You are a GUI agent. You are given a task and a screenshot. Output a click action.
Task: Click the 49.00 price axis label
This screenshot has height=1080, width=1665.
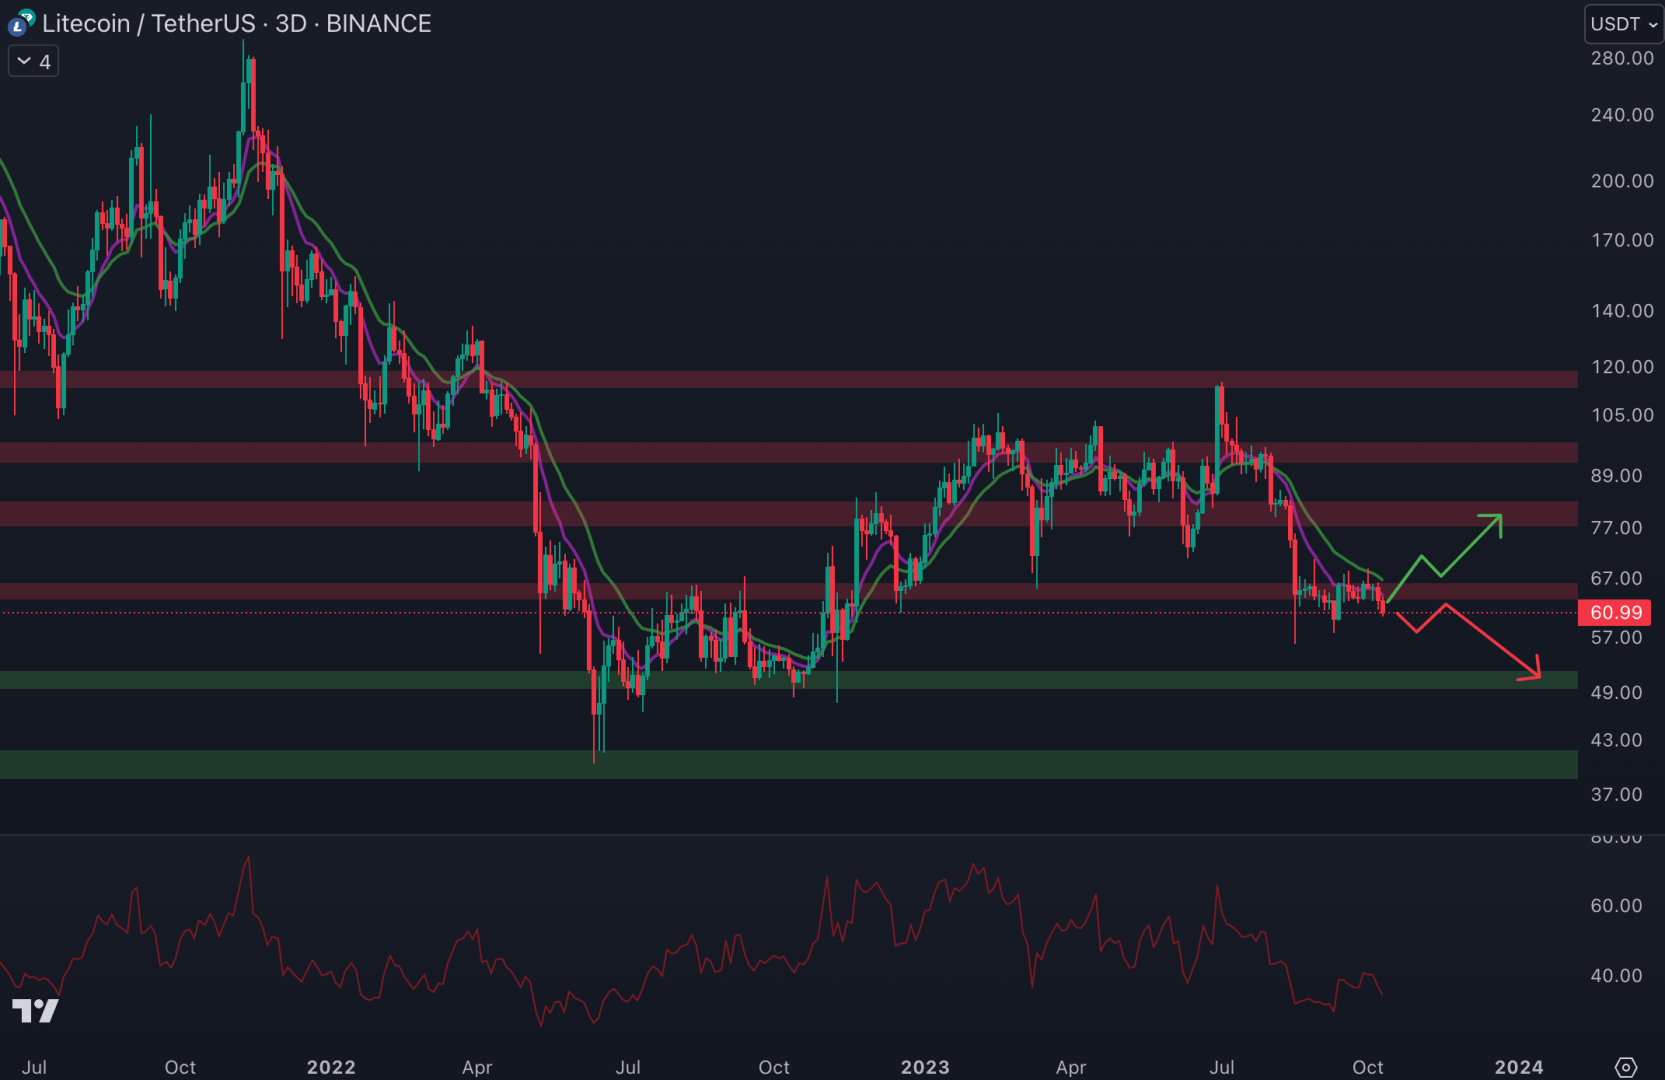pos(1616,693)
